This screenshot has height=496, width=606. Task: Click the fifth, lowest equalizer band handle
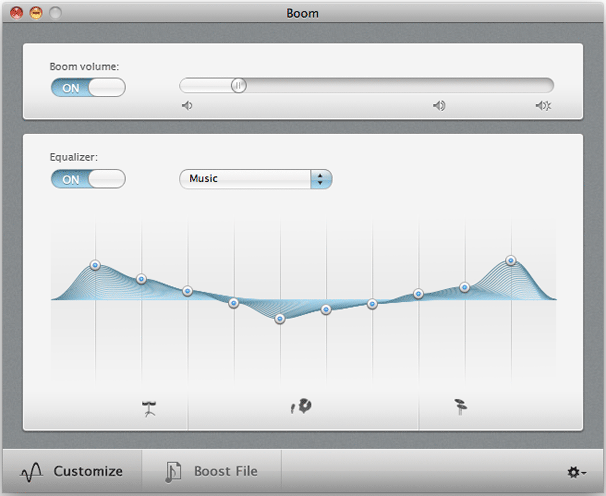click(x=280, y=319)
